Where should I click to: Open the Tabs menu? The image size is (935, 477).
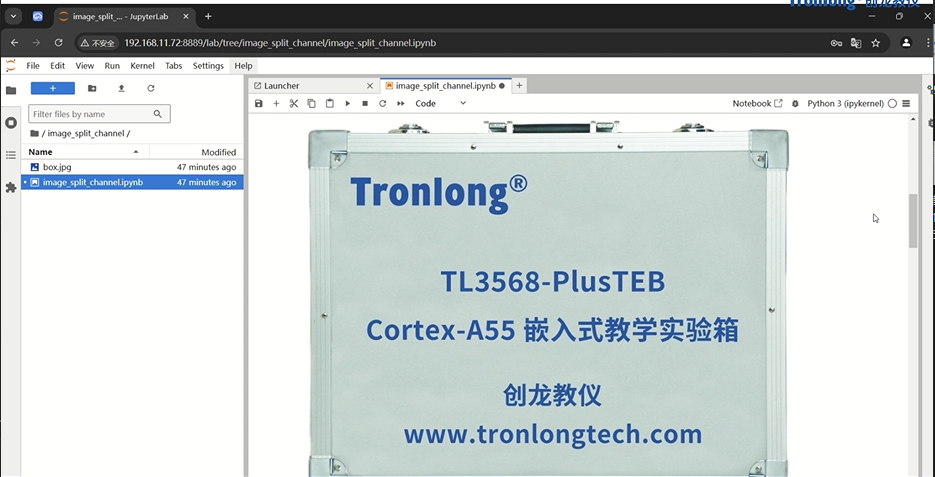pos(174,66)
